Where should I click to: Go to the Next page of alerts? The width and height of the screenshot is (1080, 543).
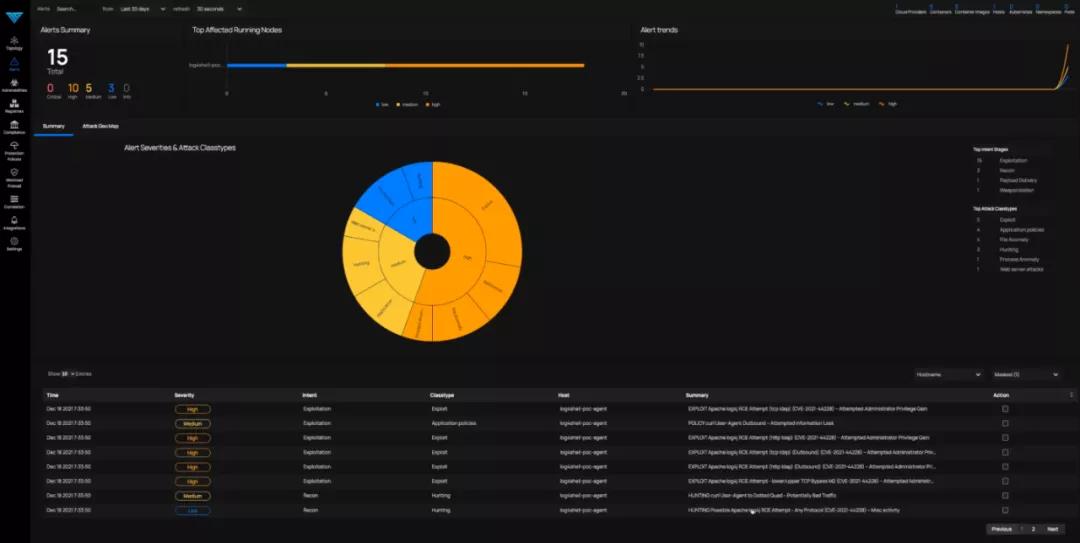[1052, 529]
